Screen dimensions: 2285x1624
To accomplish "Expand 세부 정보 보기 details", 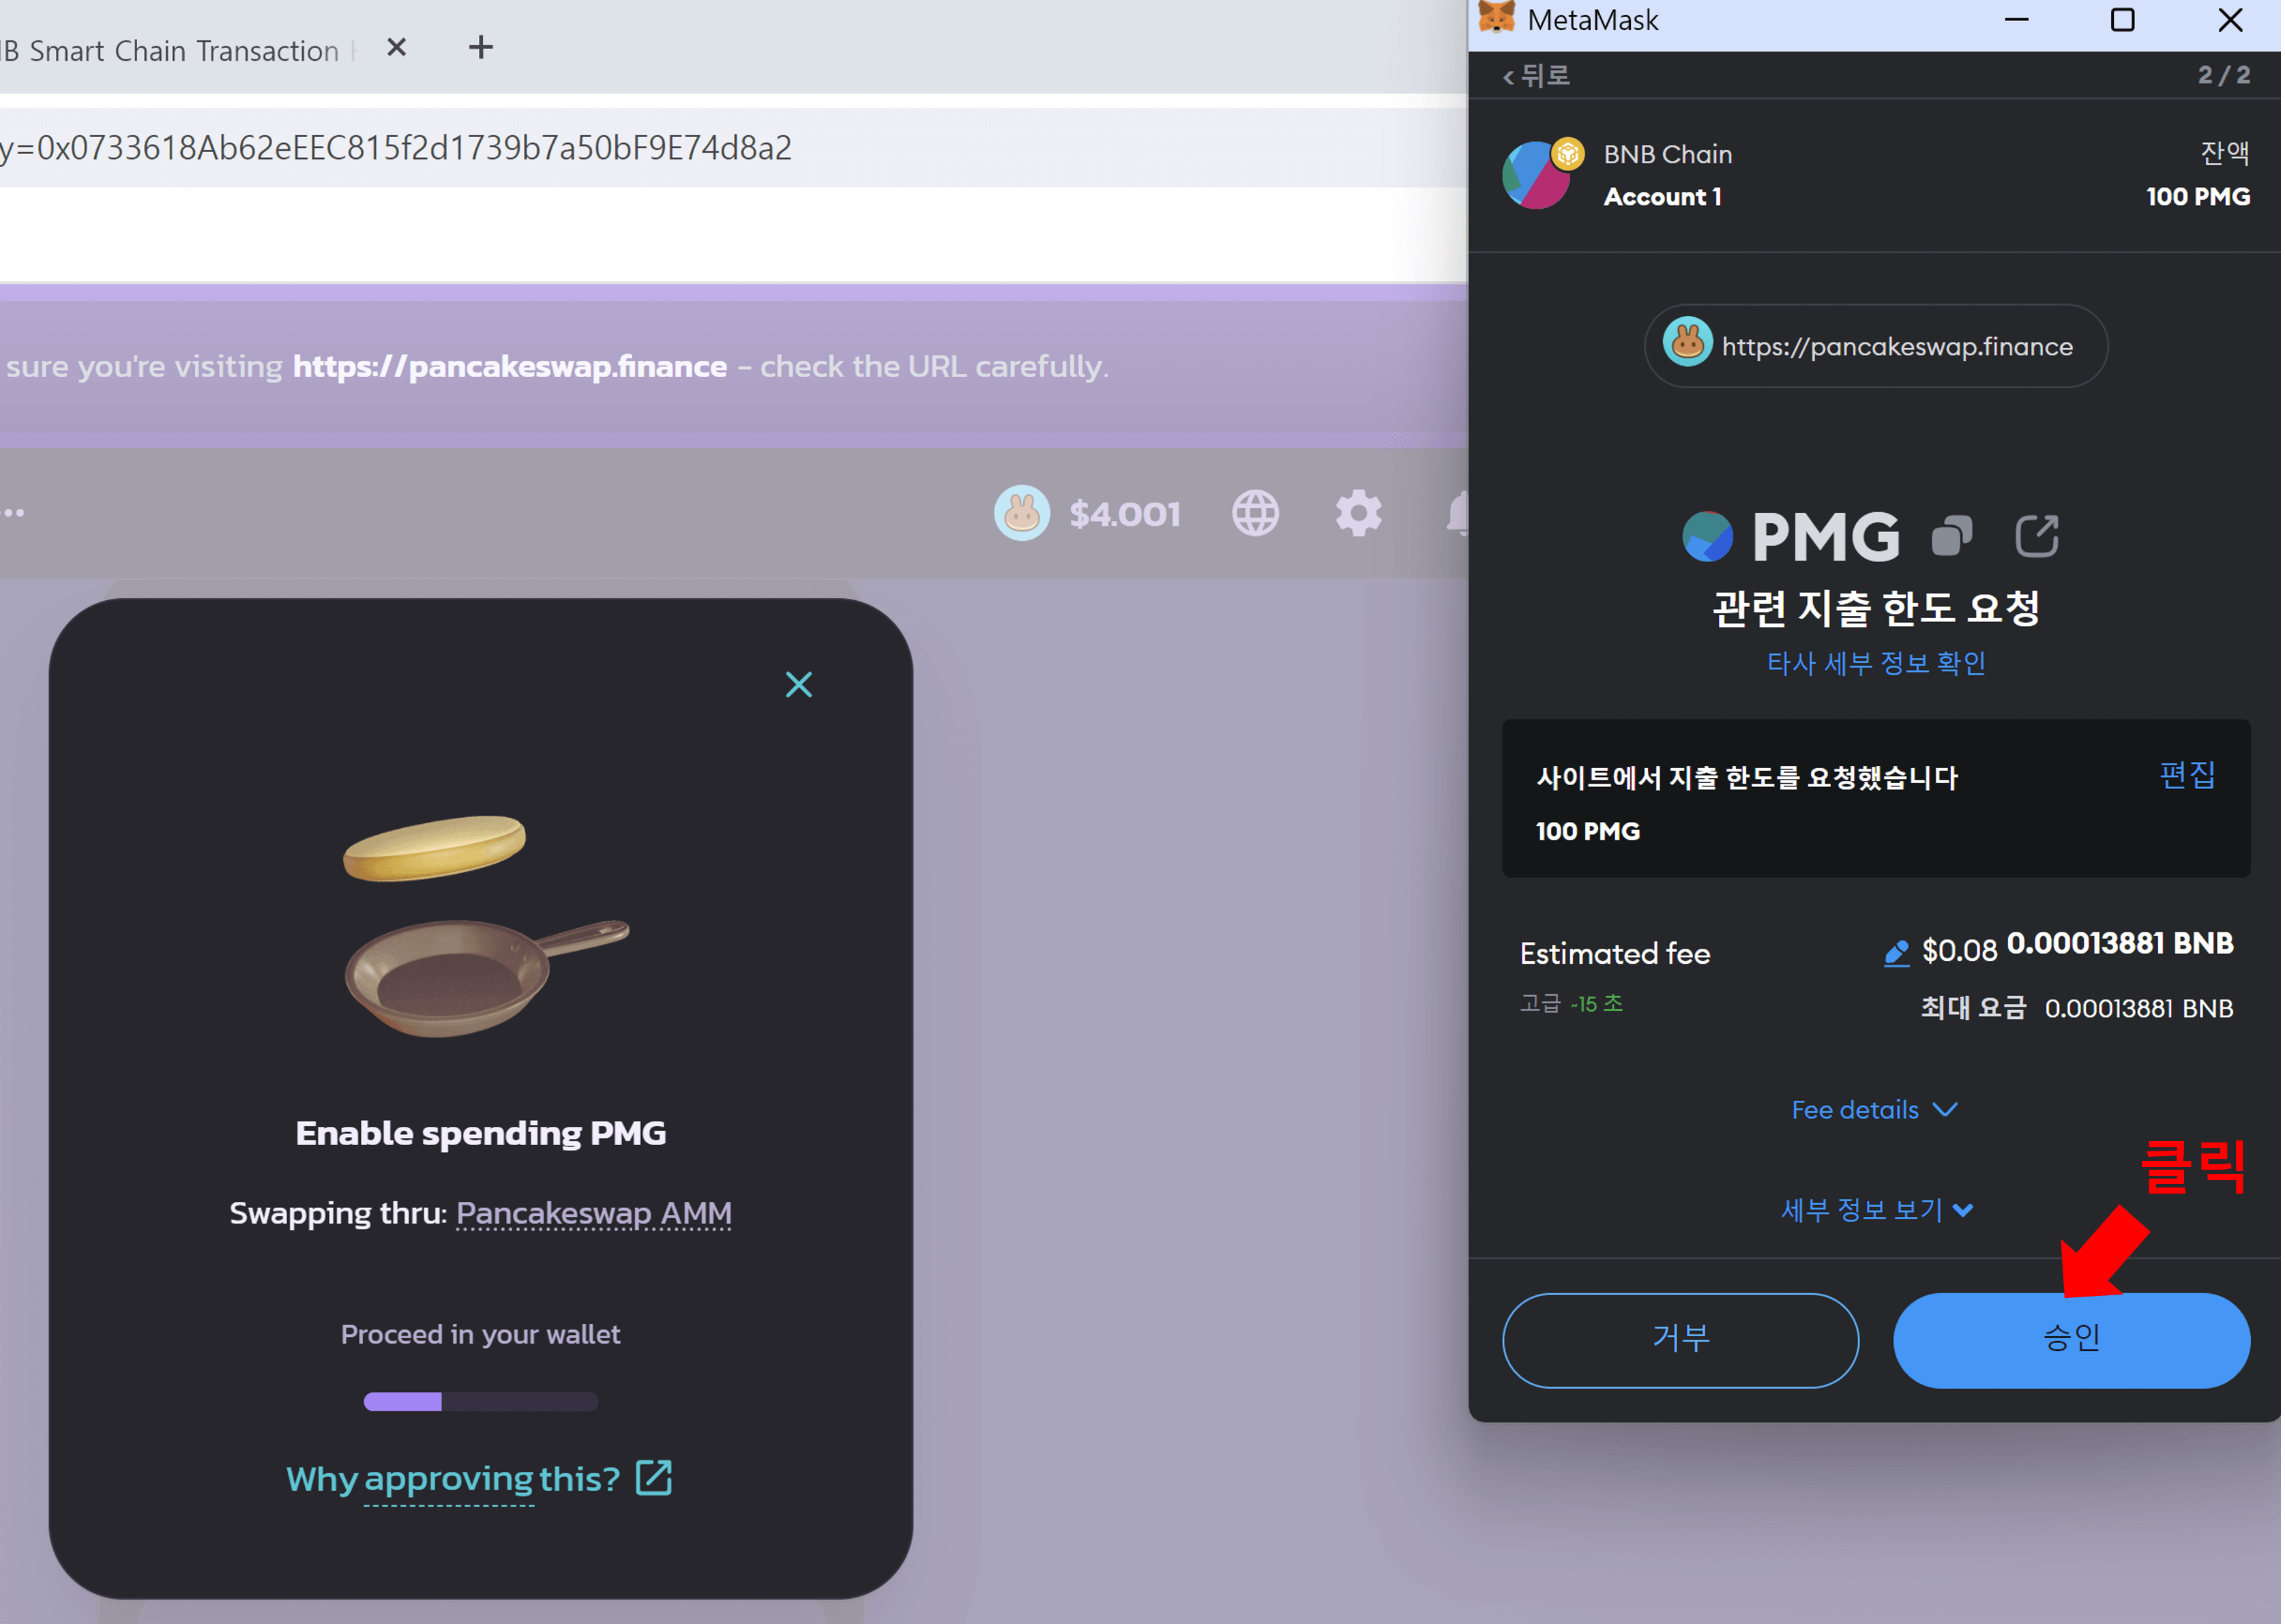I will (x=1876, y=1210).
